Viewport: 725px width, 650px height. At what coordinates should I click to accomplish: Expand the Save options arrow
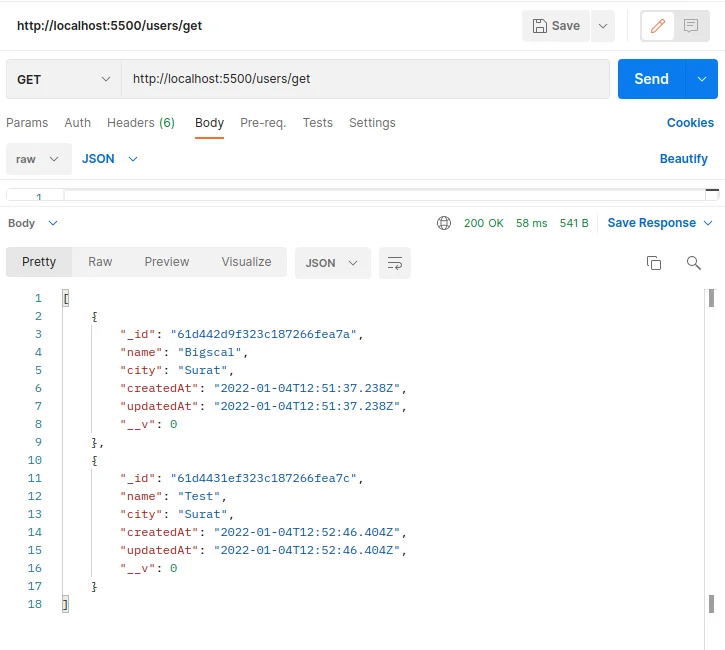pos(603,26)
